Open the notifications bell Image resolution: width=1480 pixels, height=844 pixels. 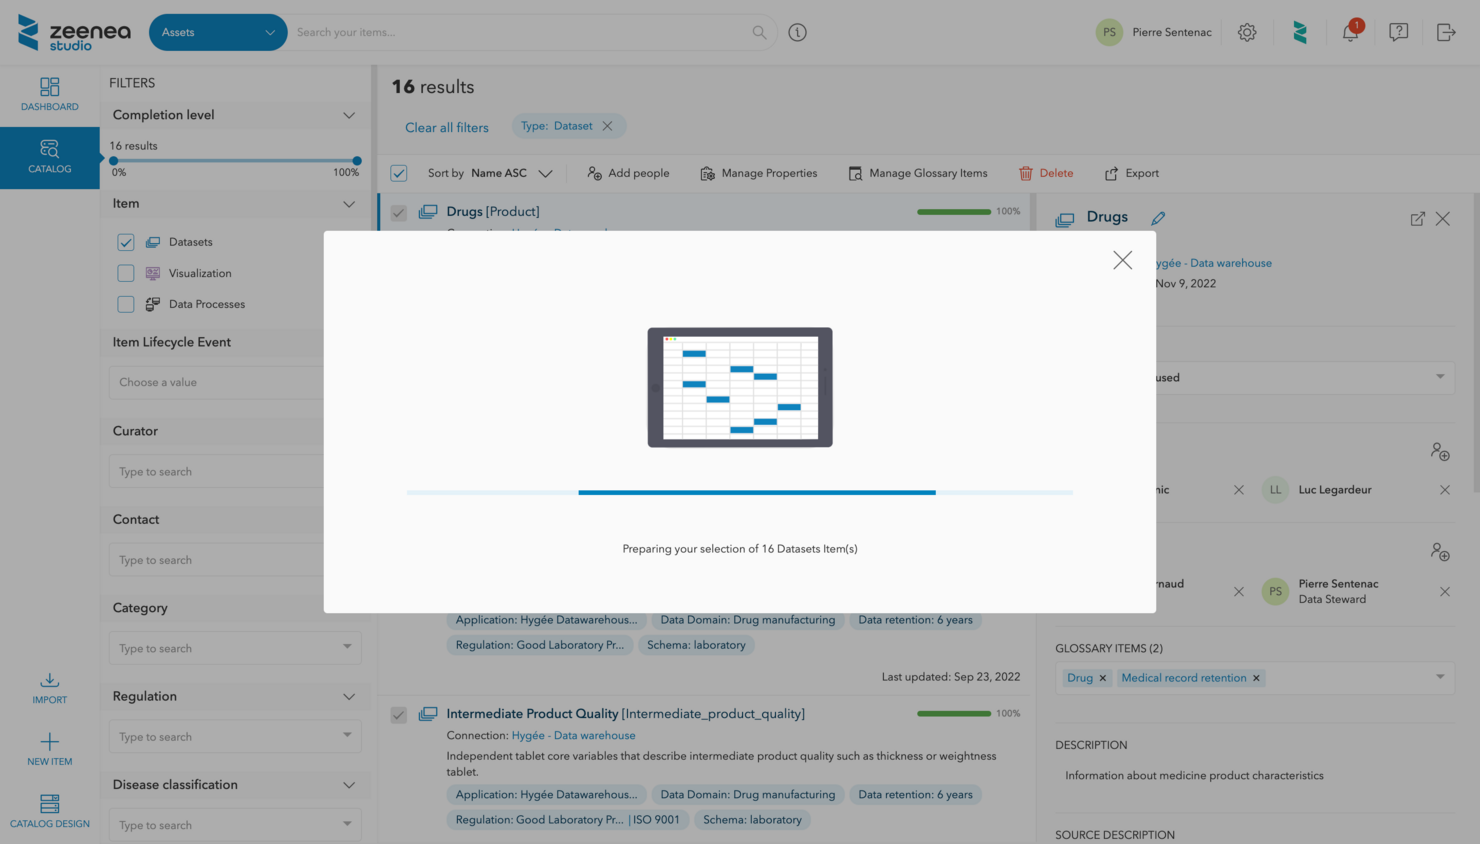(x=1350, y=32)
